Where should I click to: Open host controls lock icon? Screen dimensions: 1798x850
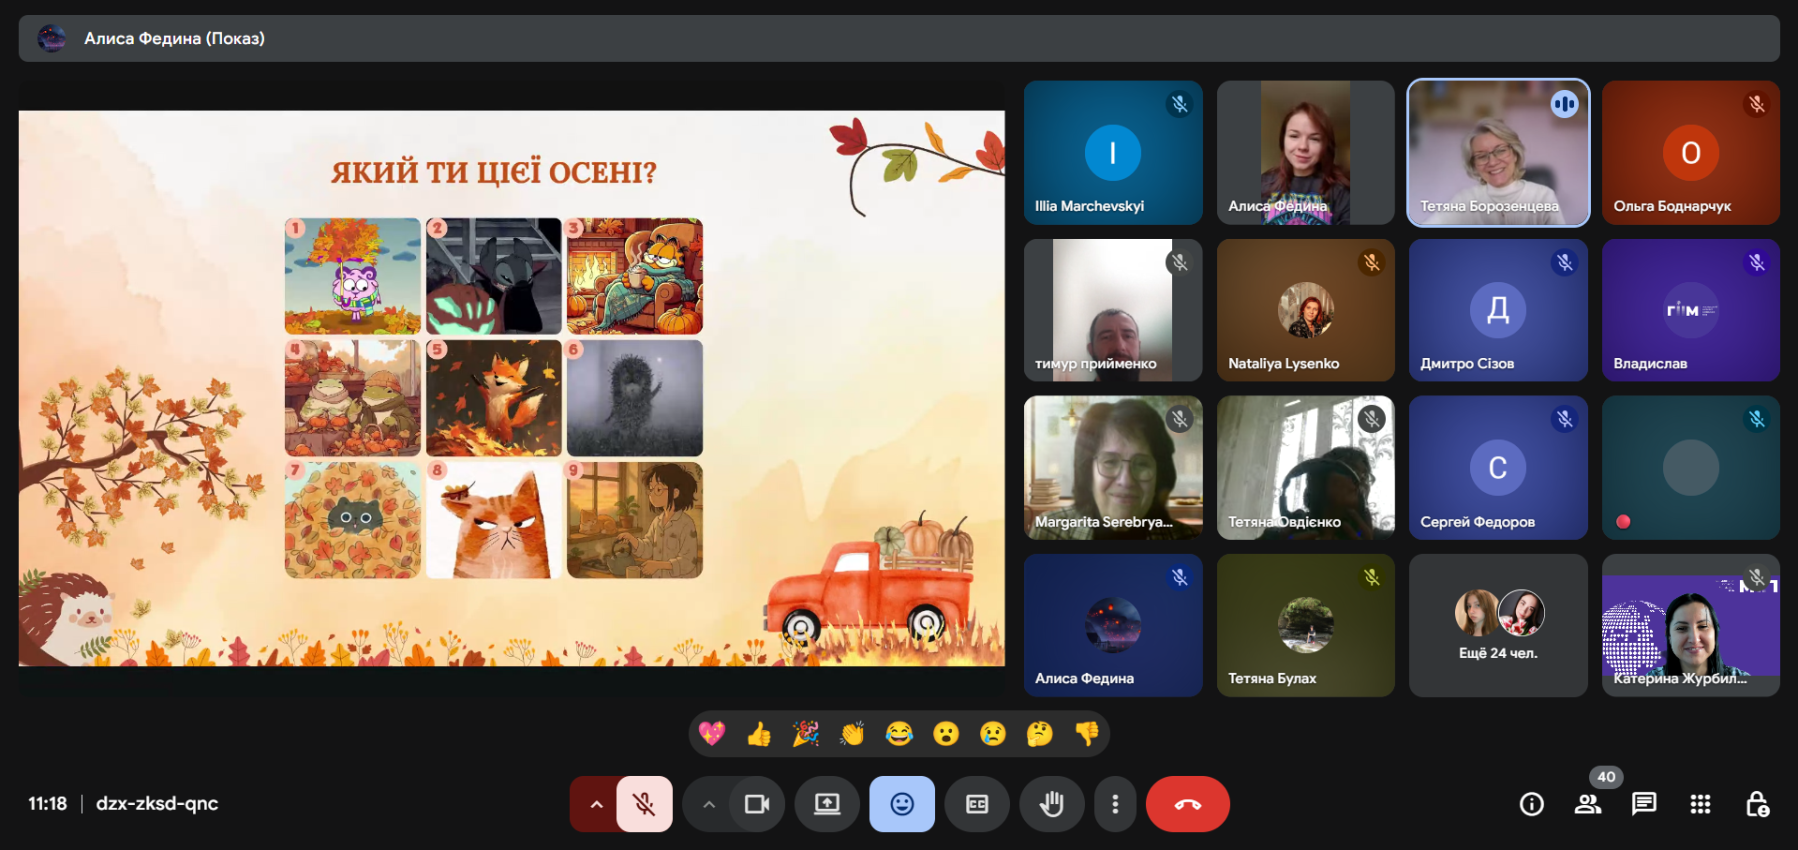pos(1756,804)
